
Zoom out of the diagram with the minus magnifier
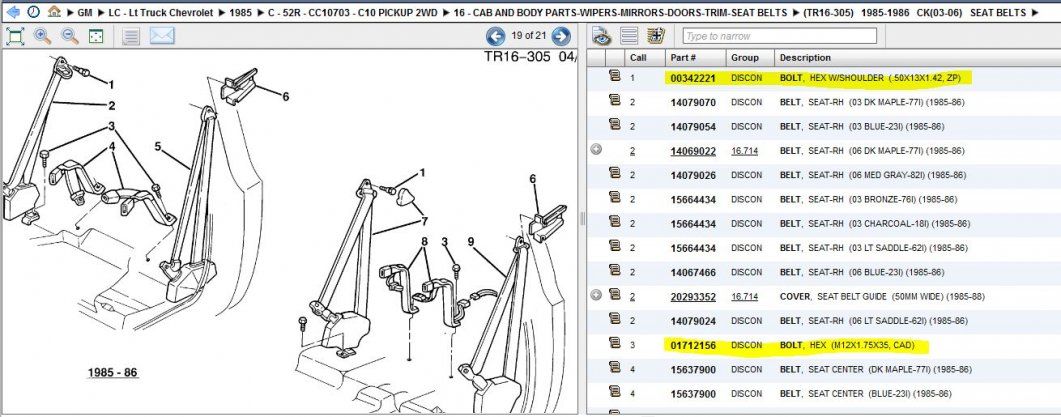click(70, 36)
